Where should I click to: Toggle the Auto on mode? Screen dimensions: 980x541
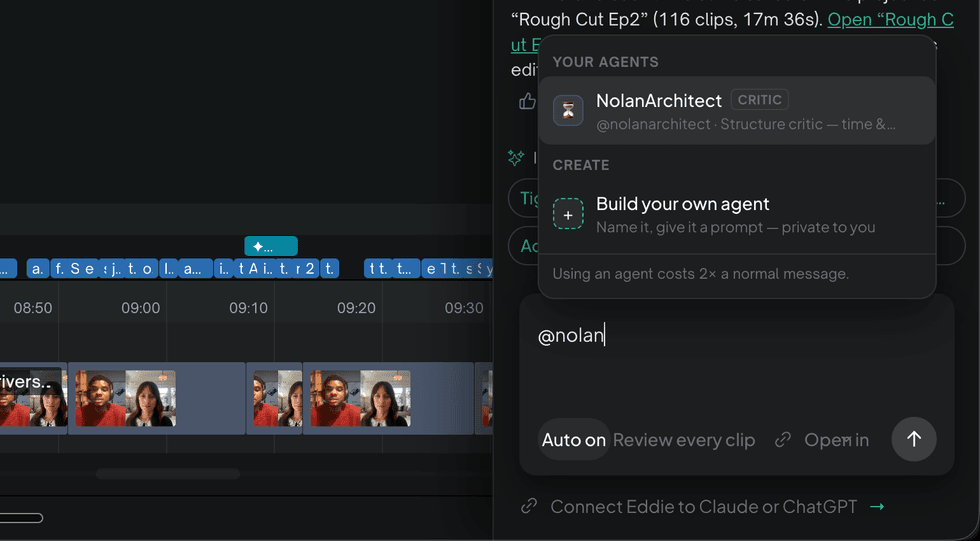click(573, 440)
